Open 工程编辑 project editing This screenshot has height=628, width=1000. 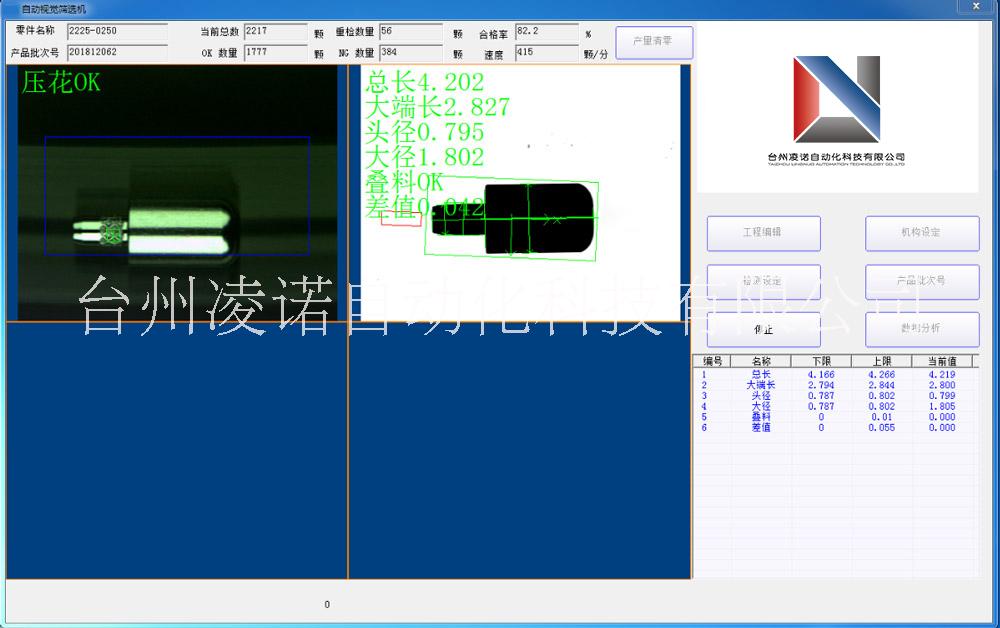[x=763, y=233]
